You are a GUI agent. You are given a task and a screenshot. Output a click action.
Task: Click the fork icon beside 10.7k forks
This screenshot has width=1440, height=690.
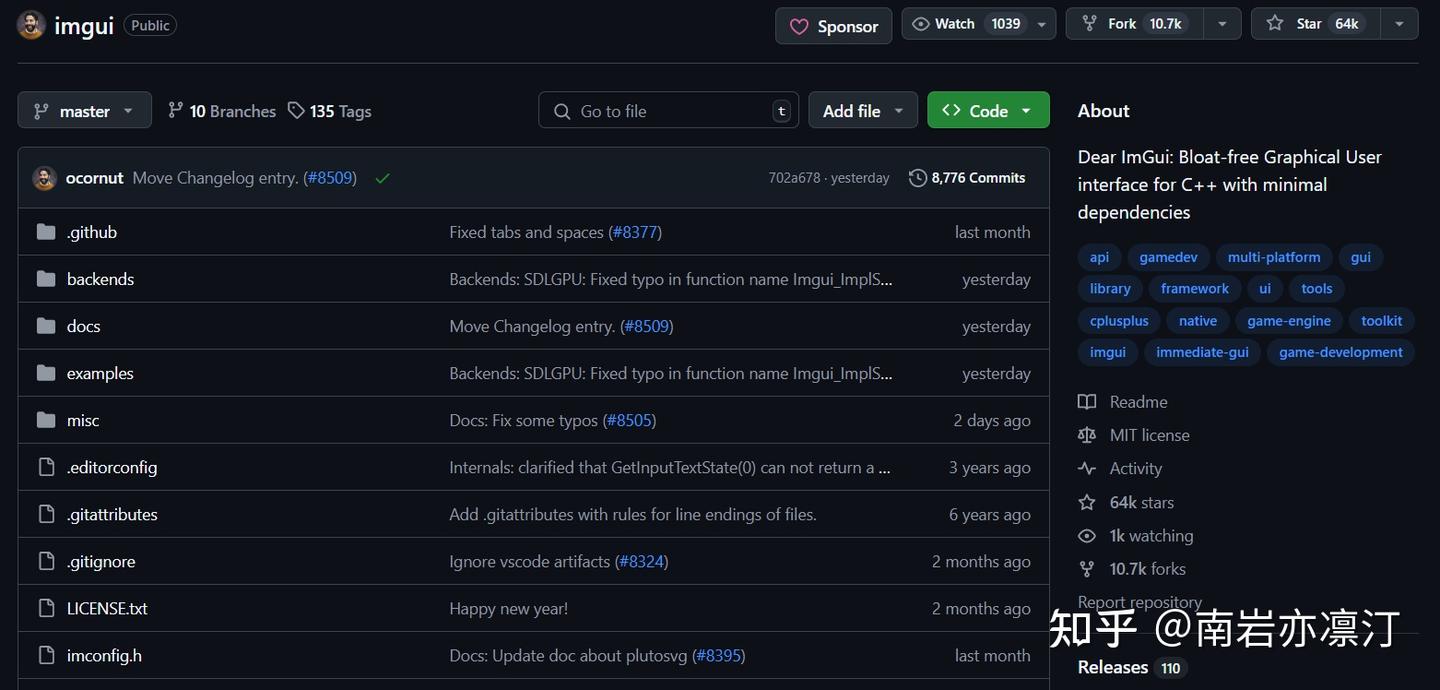point(1087,568)
